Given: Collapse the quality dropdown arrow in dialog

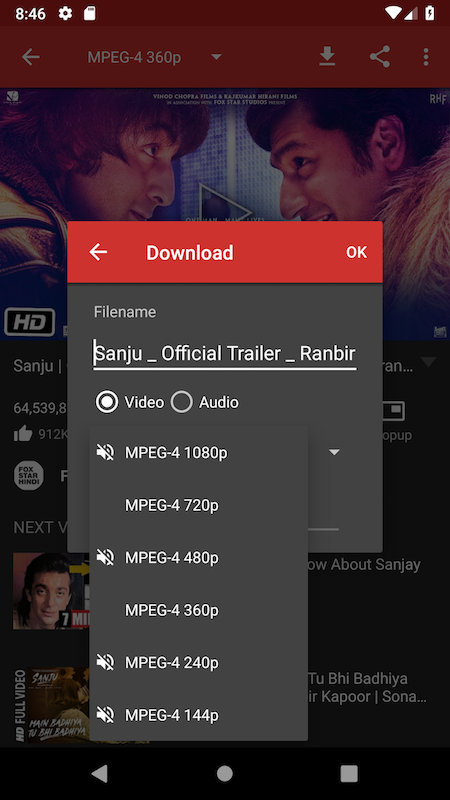Looking at the screenshot, I should pos(334,452).
